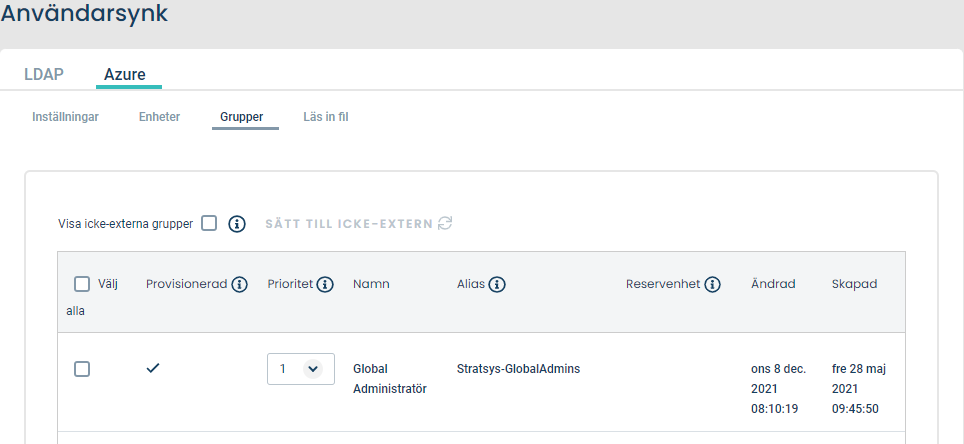Switch to the LDAP tab
The image size is (964, 444).
coord(44,74)
